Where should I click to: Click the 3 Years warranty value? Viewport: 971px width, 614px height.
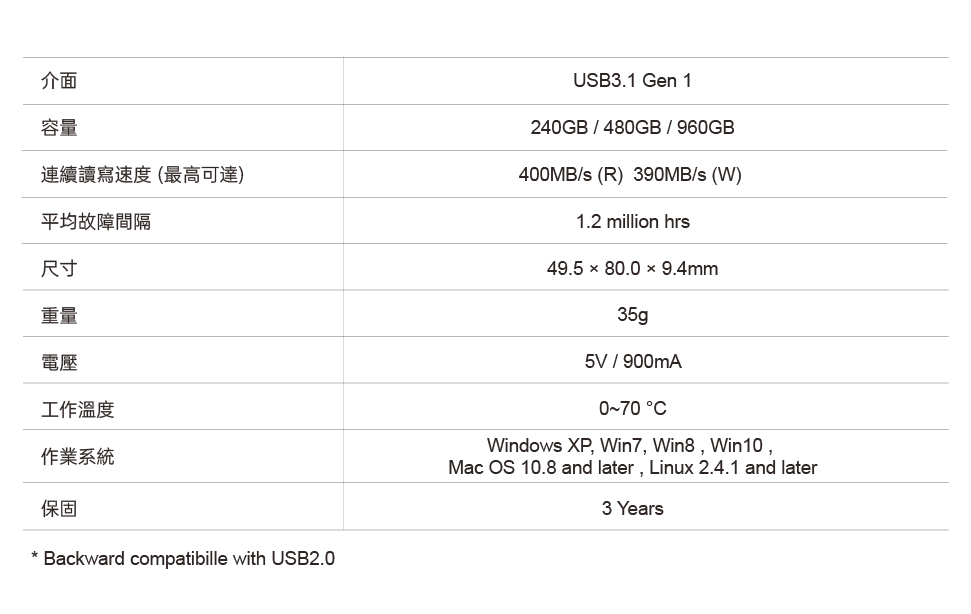tap(632, 509)
